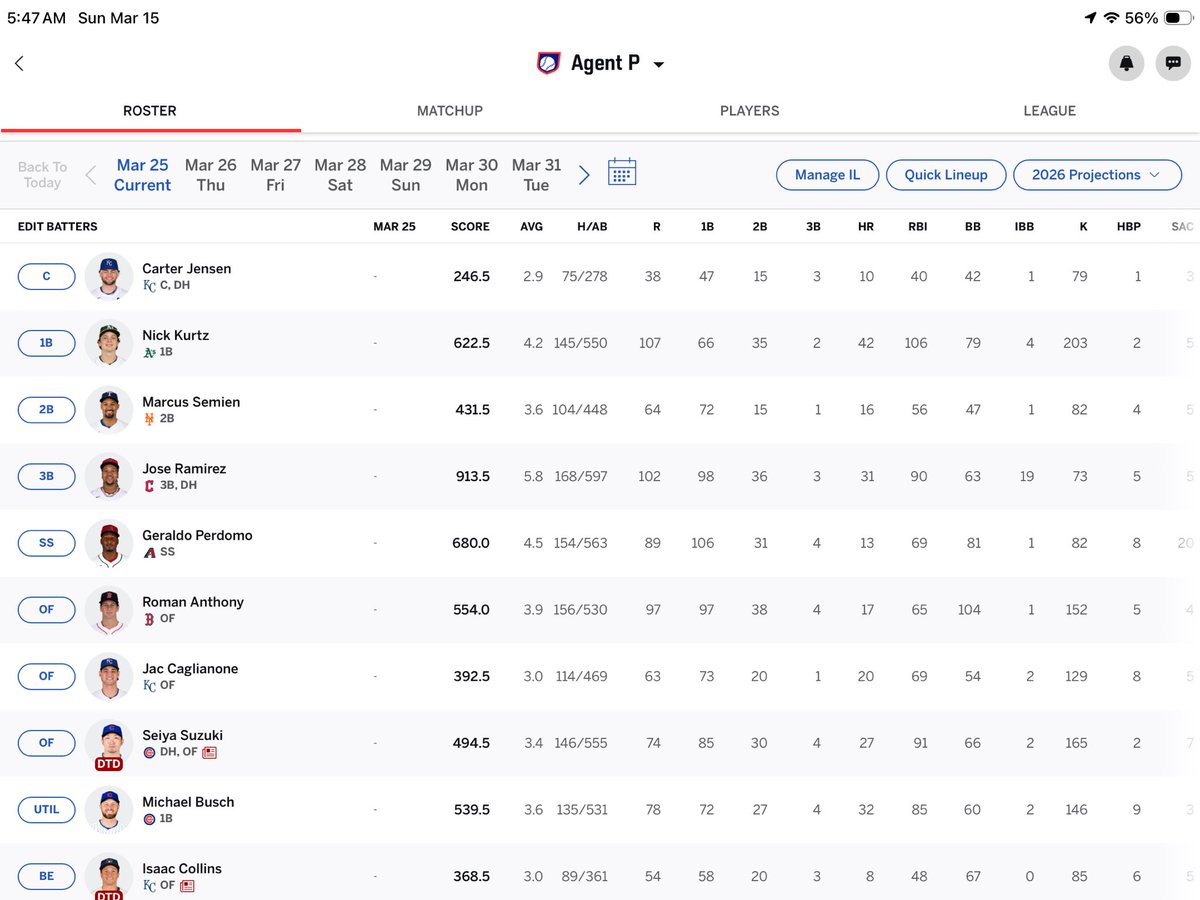Click the HR column header

866,227
